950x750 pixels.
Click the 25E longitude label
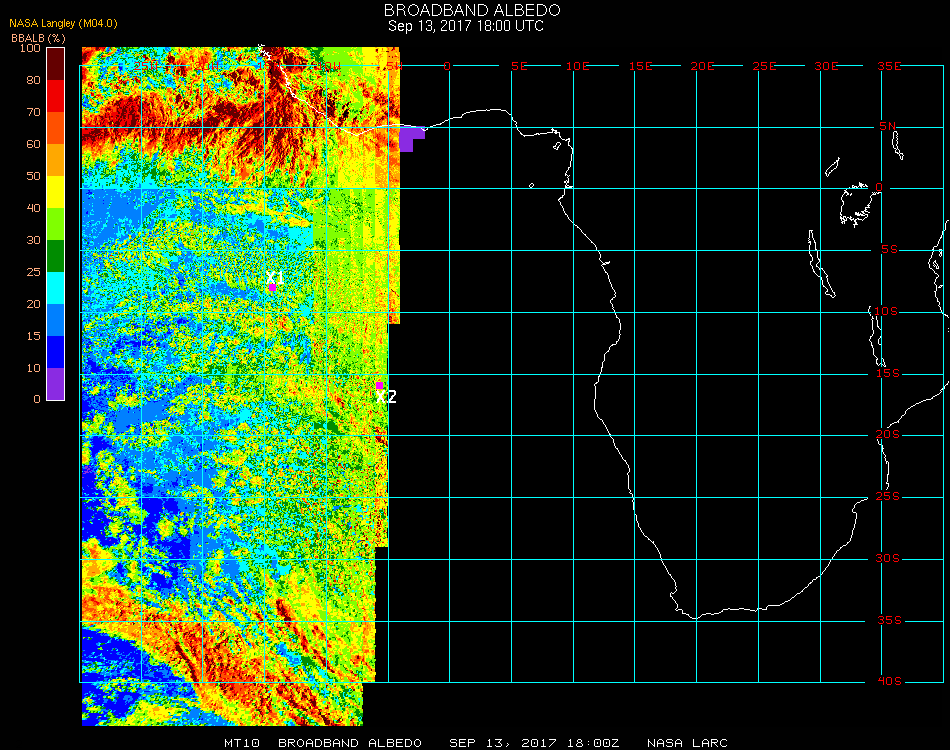pos(764,66)
